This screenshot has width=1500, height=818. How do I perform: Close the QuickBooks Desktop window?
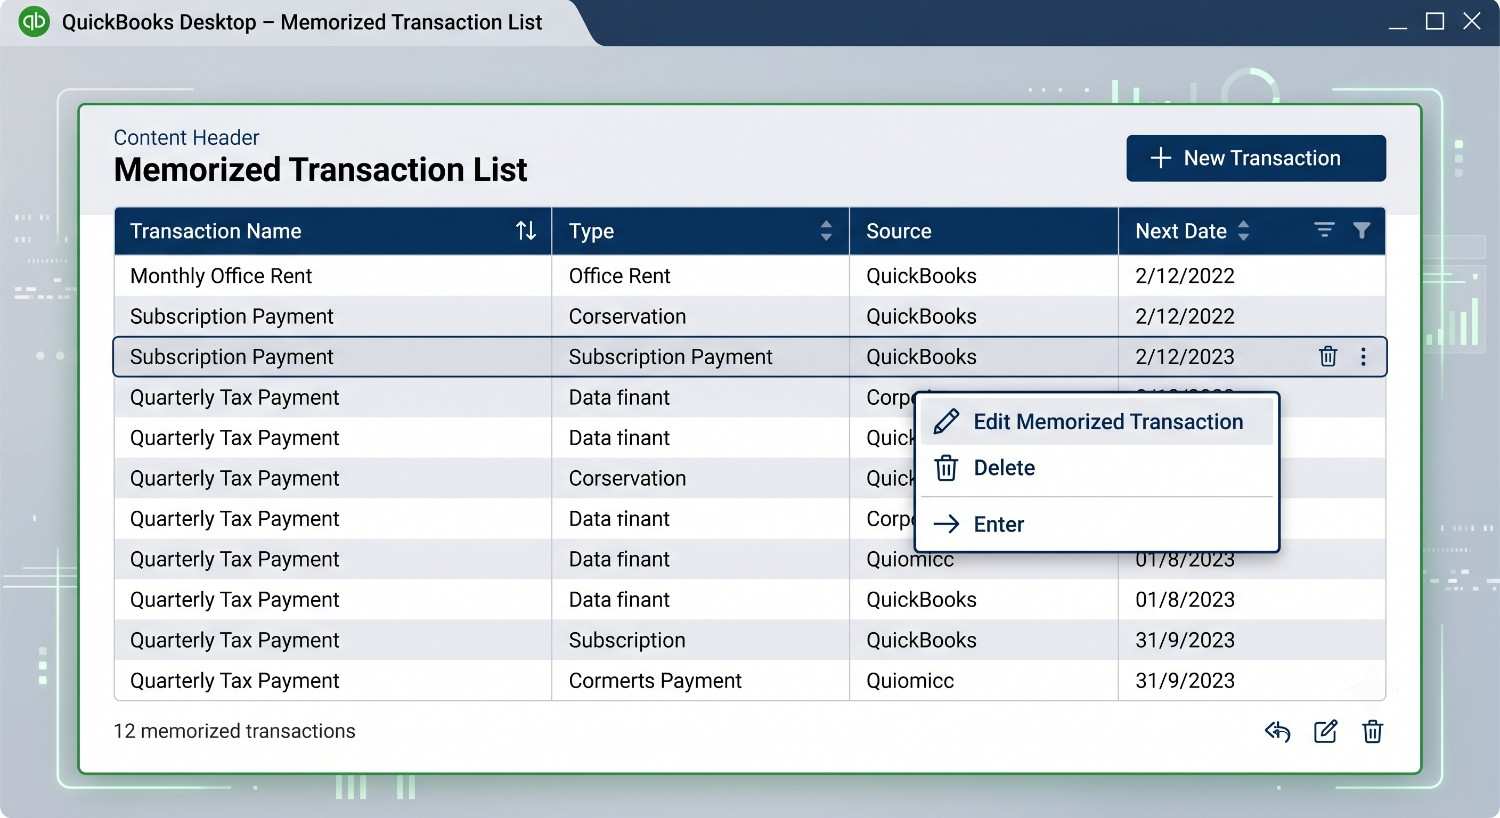[x=1472, y=21]
